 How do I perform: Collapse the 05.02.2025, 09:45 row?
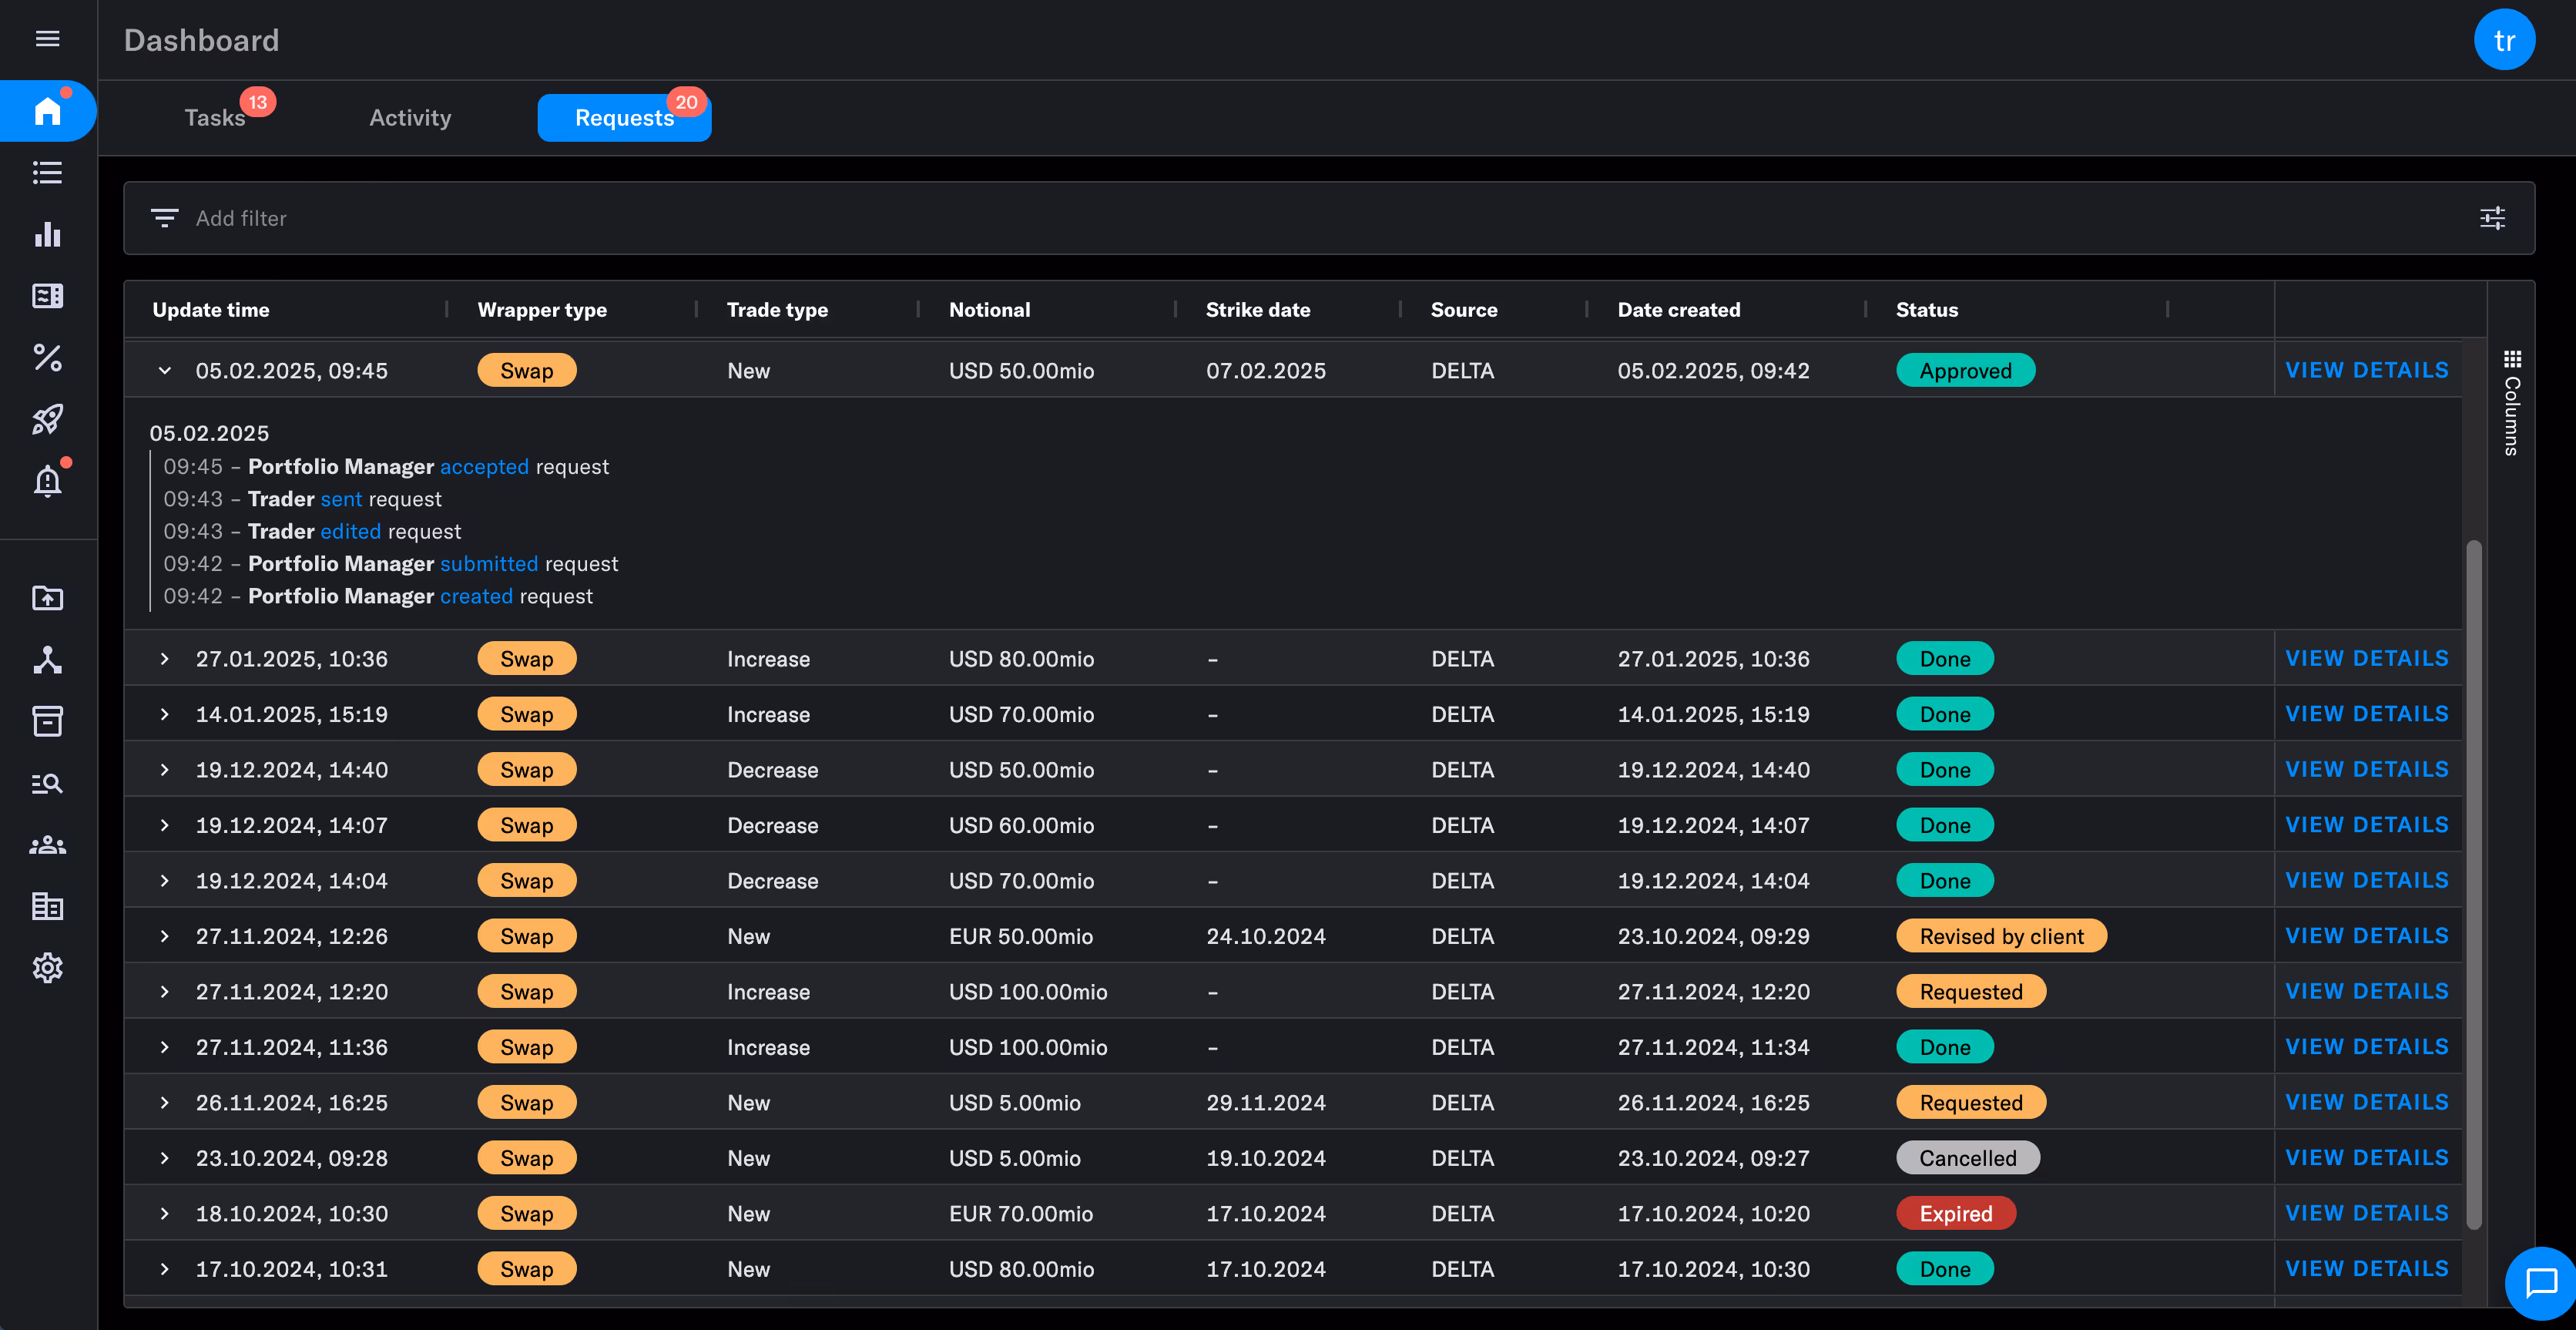click(x=165, y=371)
